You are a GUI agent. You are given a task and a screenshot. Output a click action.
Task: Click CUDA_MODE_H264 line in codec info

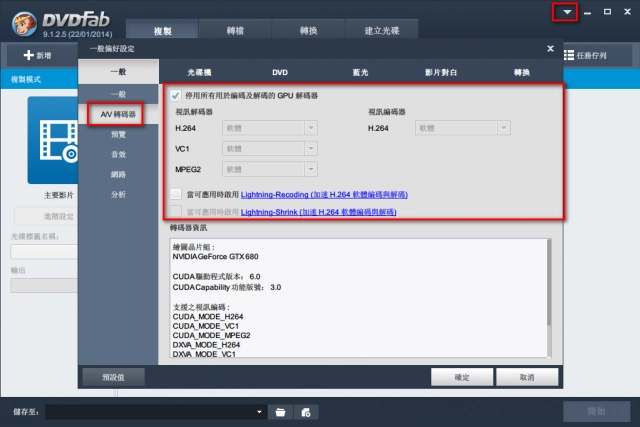click(x=208, y=316)
